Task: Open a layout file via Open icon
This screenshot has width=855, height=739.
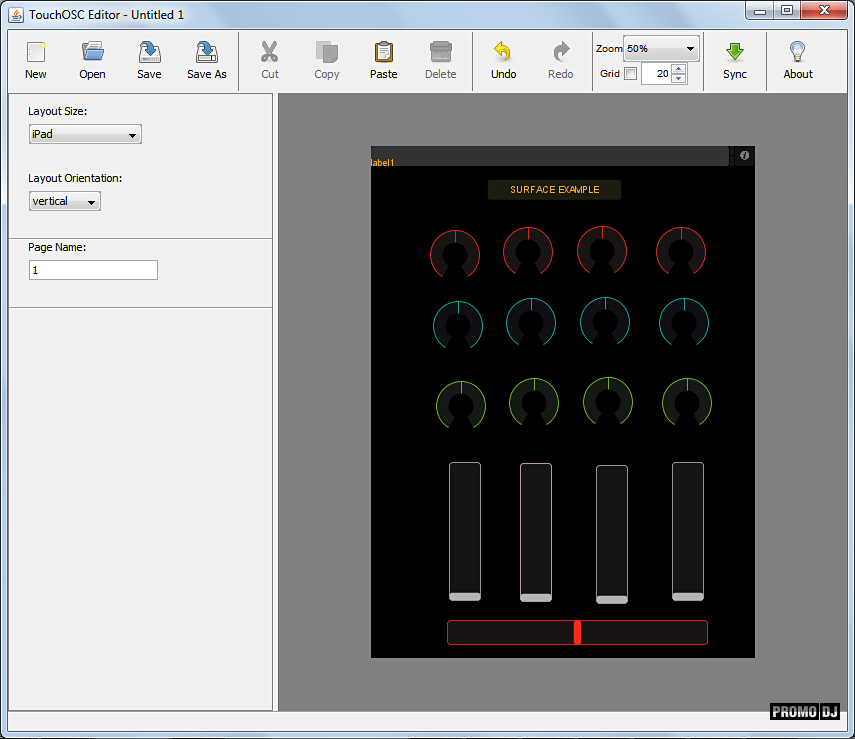Action: pos(93,51)
